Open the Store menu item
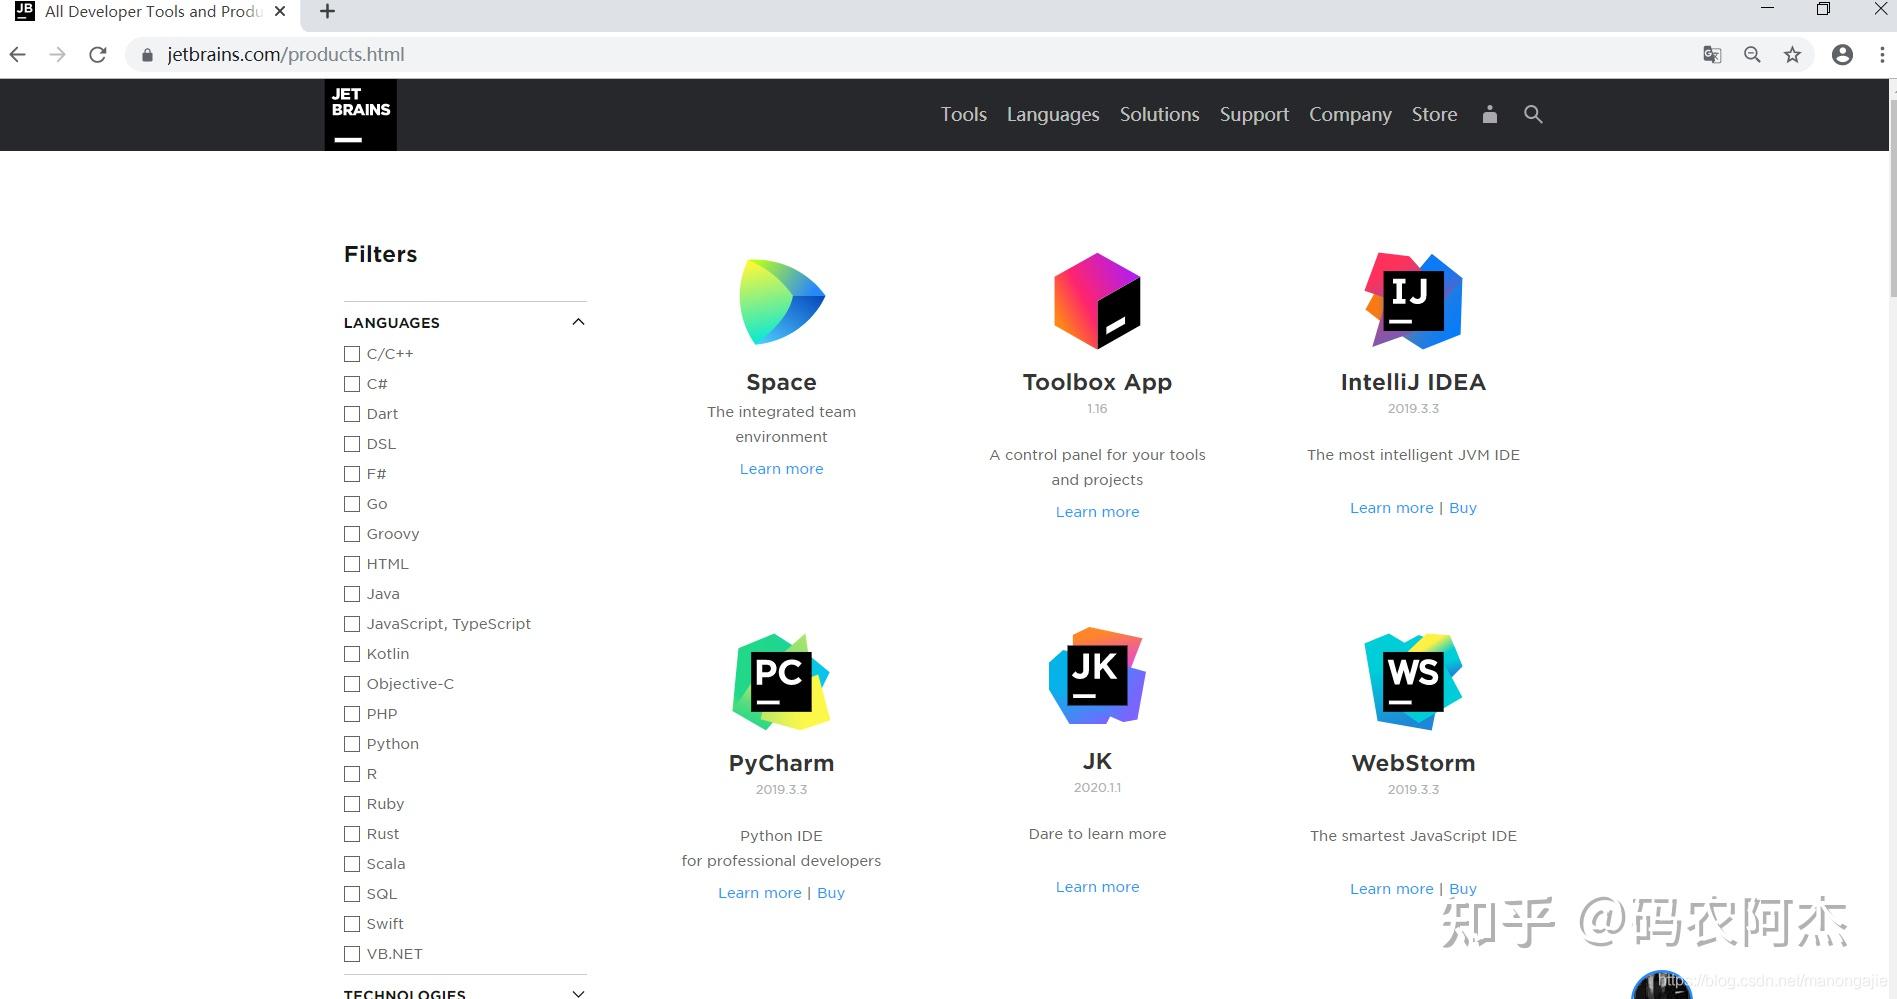The height and width of the screenshot is (999, 1897). click(1434, 114)
